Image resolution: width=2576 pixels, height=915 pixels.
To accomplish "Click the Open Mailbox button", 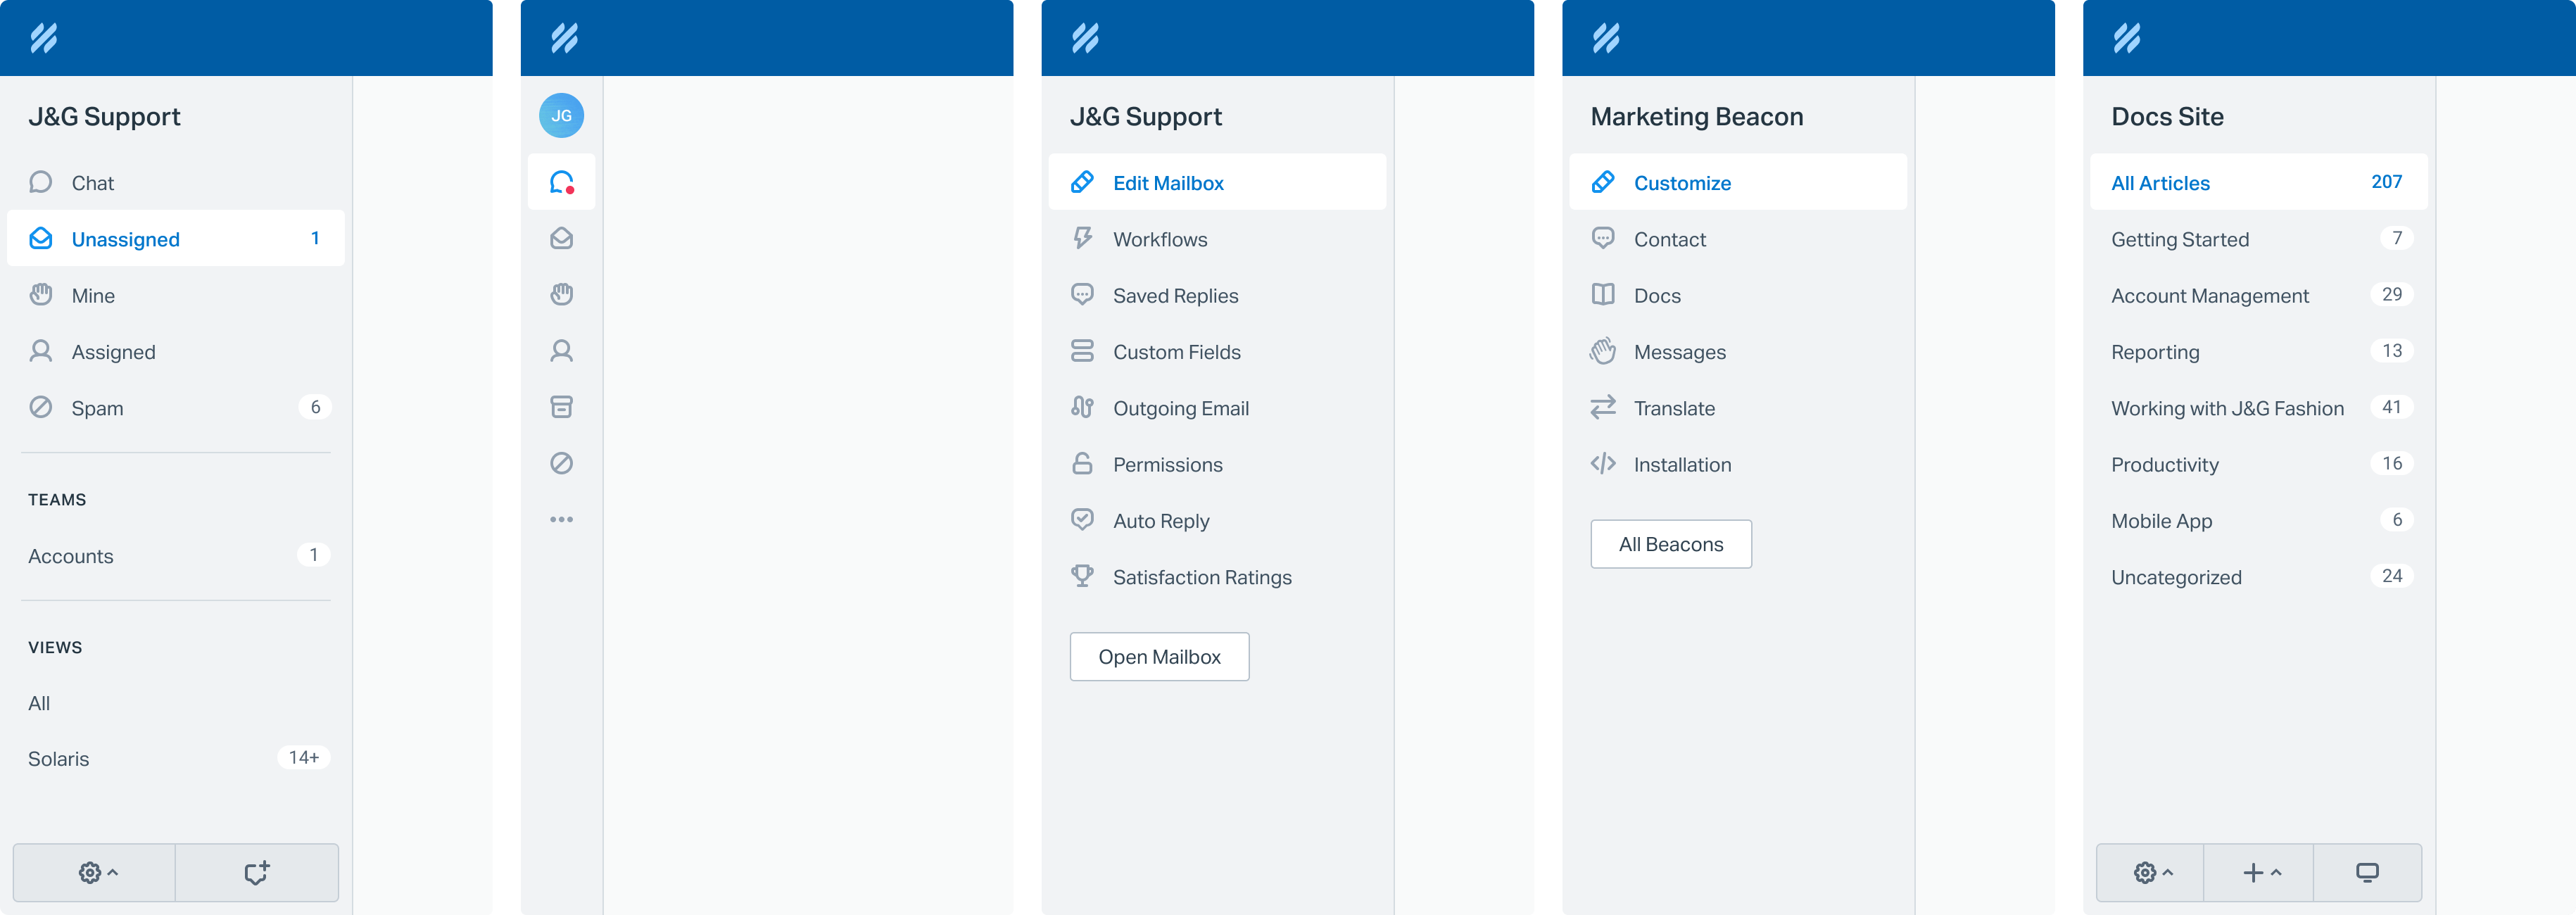I will (1158, 657).
